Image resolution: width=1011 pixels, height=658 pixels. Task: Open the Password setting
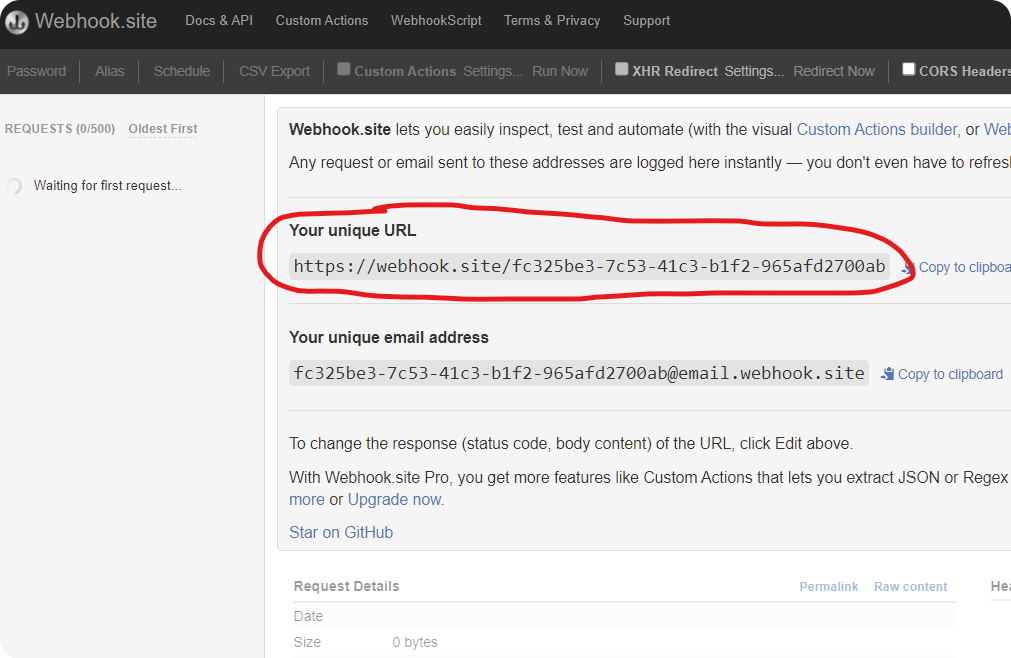click(36, 71)
